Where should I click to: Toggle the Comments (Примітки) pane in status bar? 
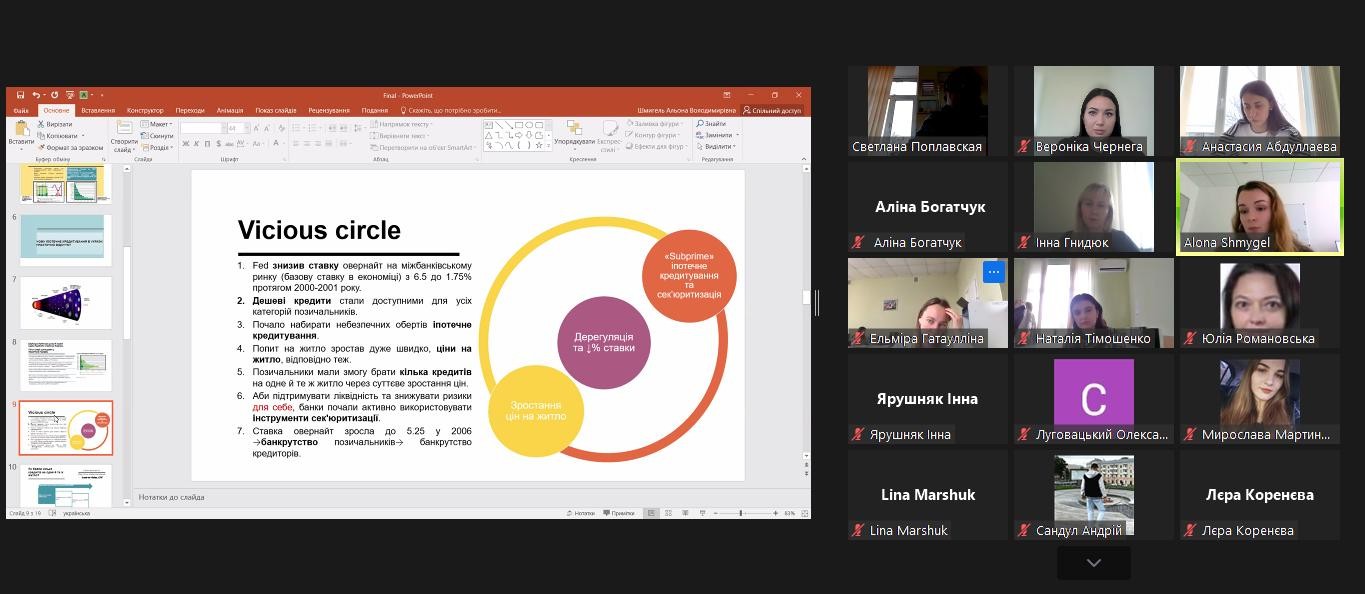(618, 513)
